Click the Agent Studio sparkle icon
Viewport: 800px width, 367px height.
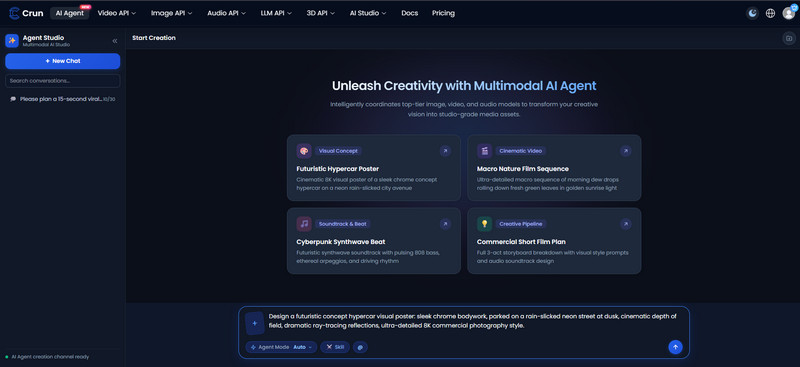click(x=12, y=41)
